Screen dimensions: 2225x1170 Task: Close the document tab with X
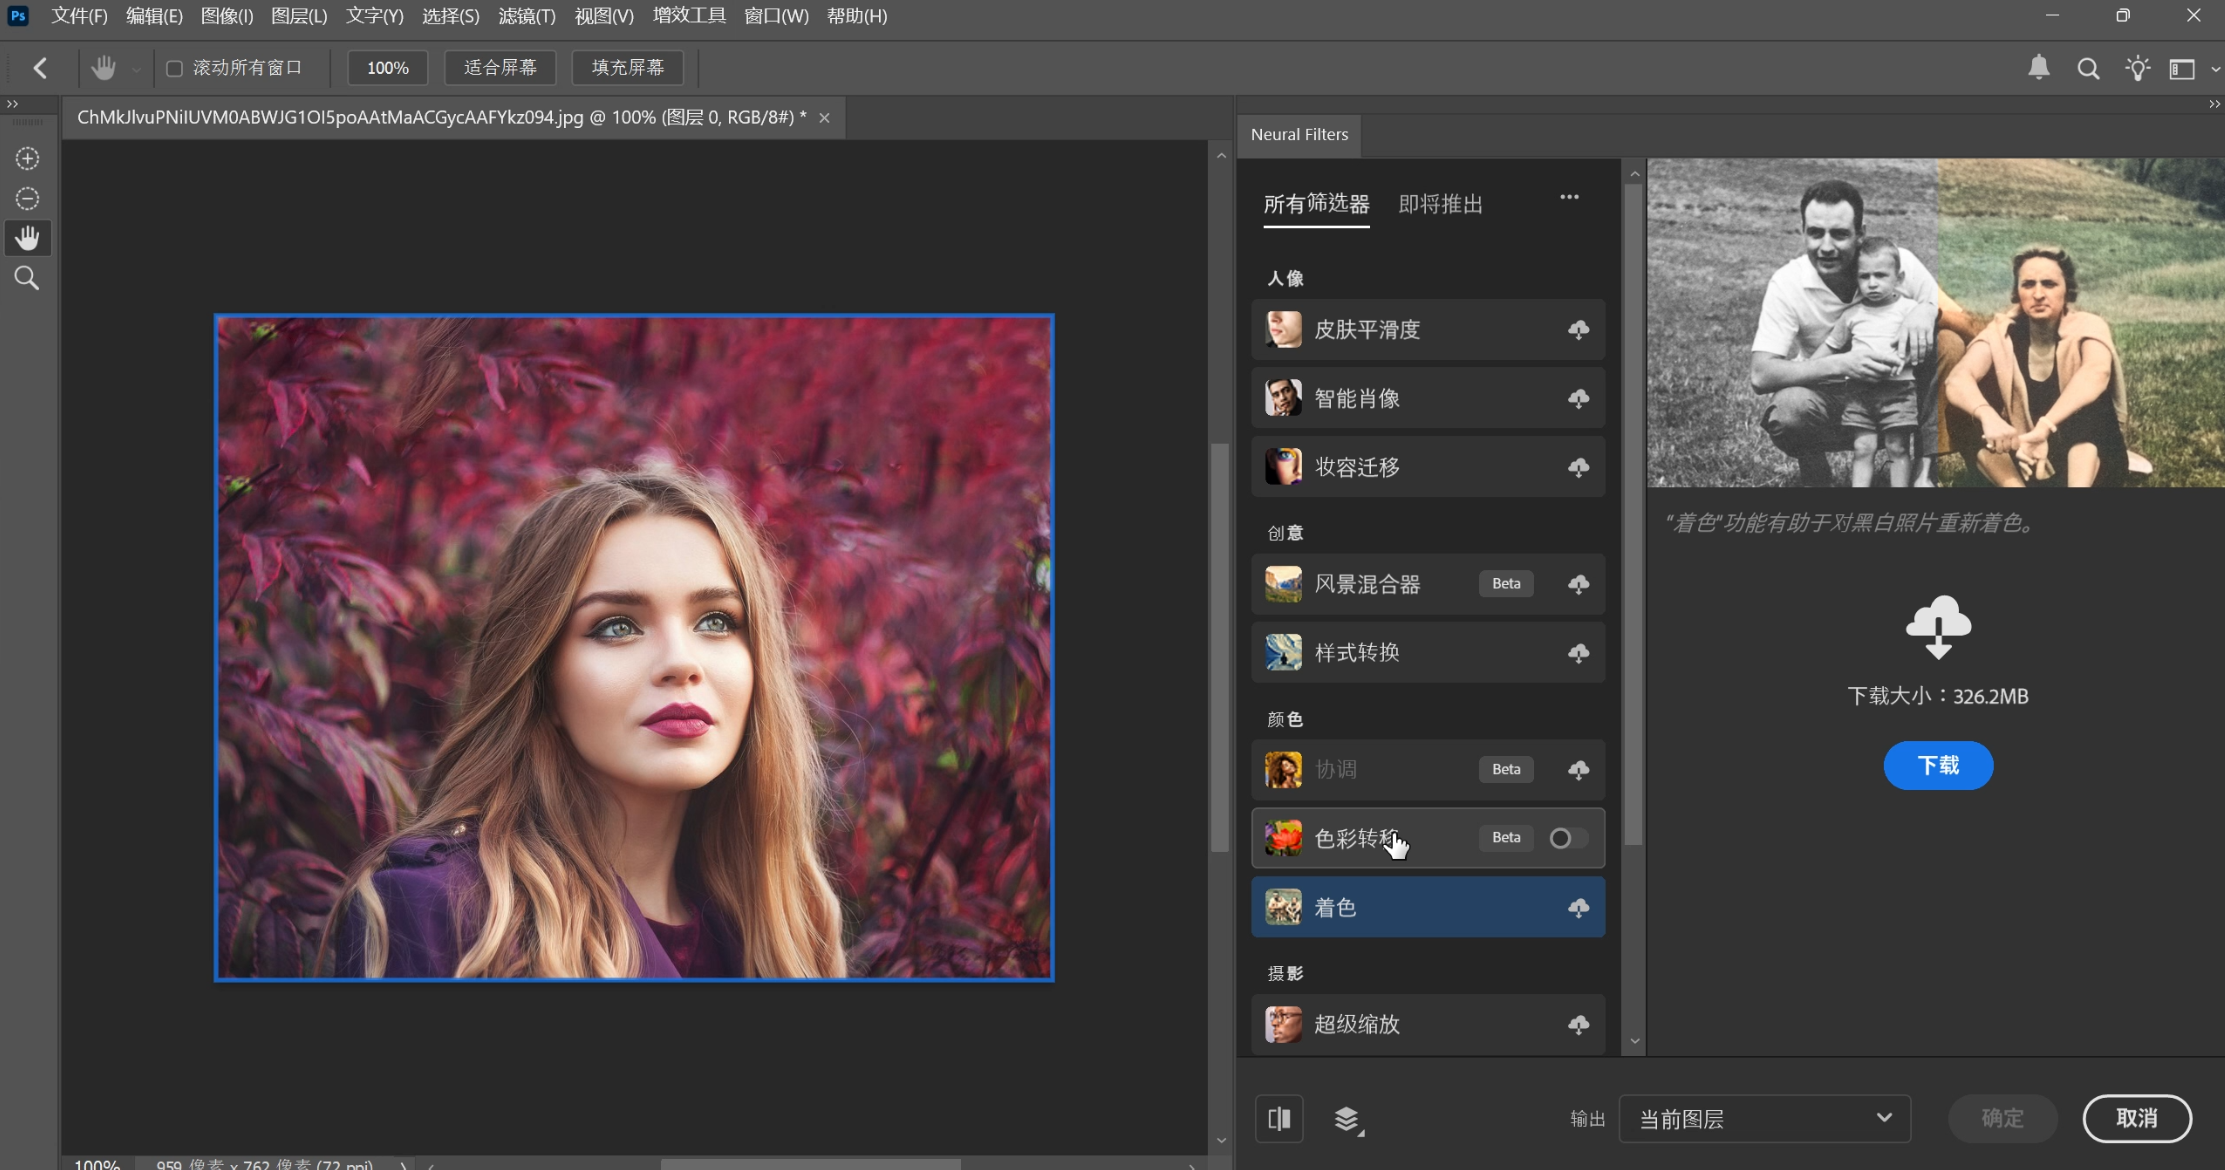point(824,118)
